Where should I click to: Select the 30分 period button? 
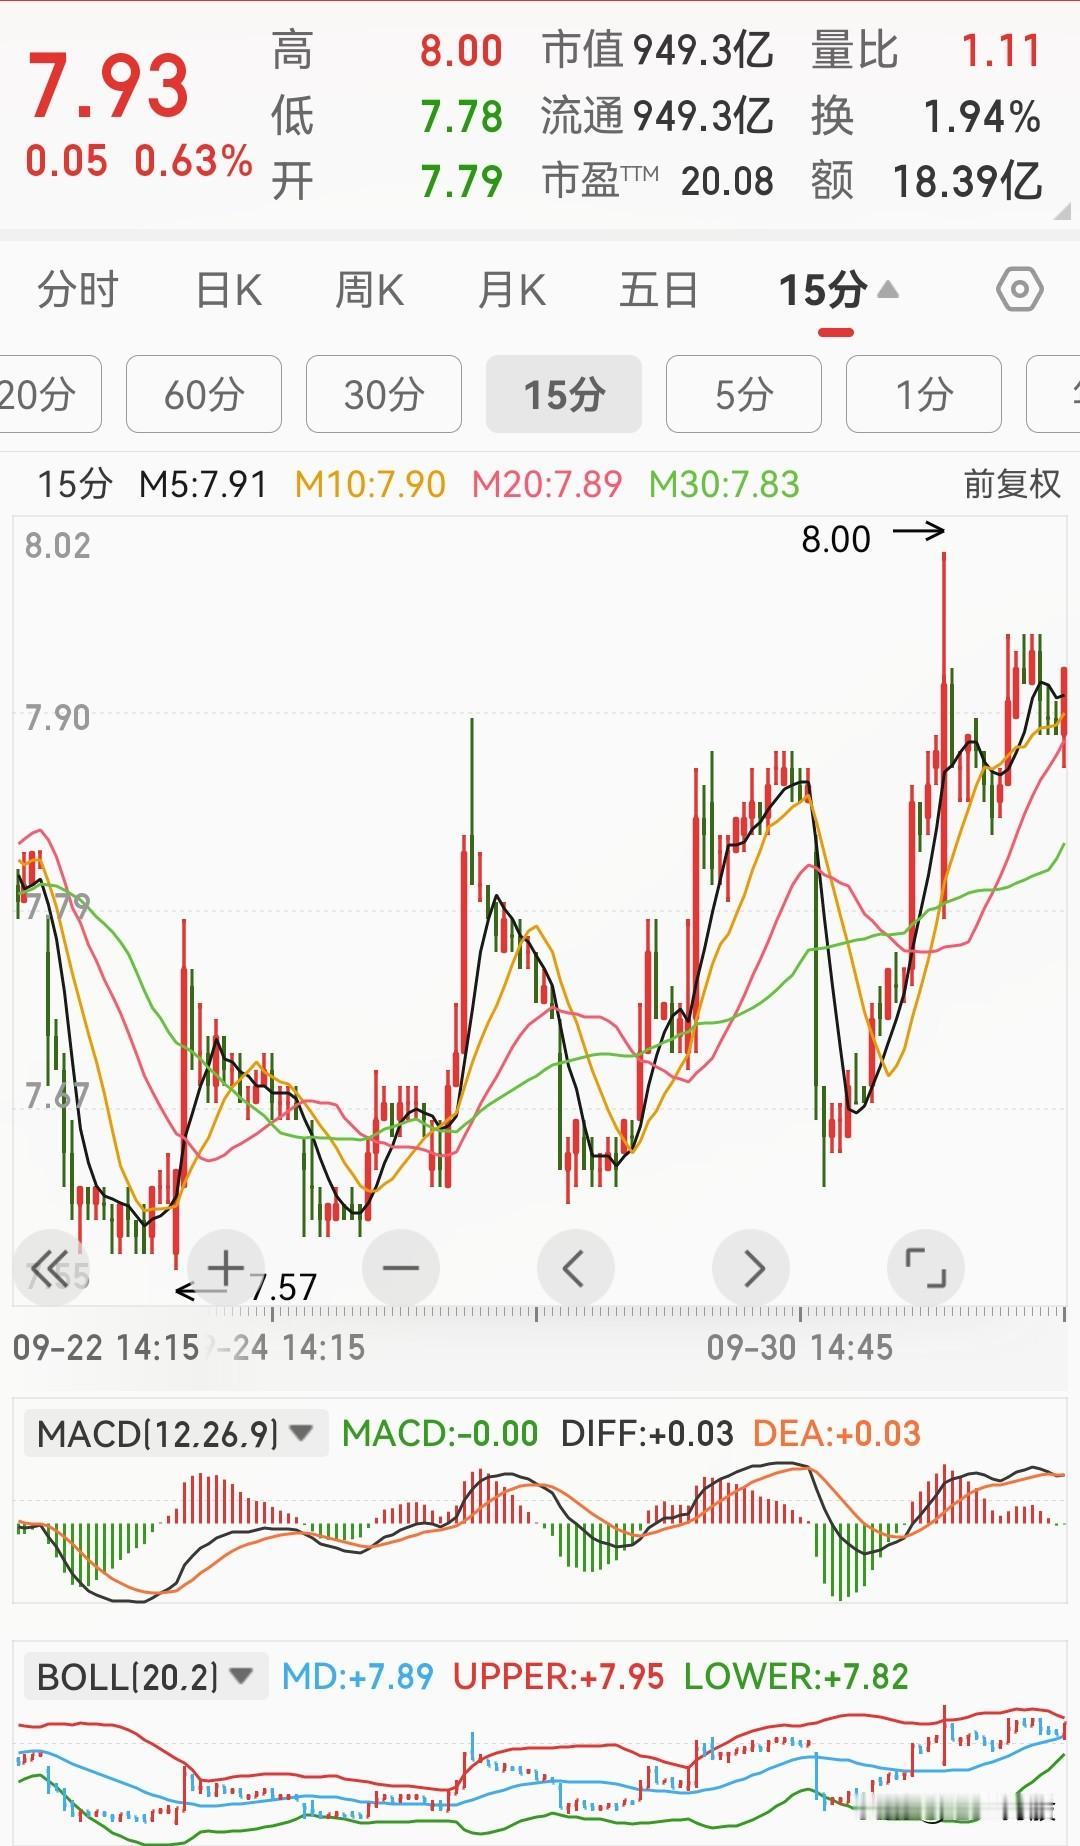(x=384, y=394)
